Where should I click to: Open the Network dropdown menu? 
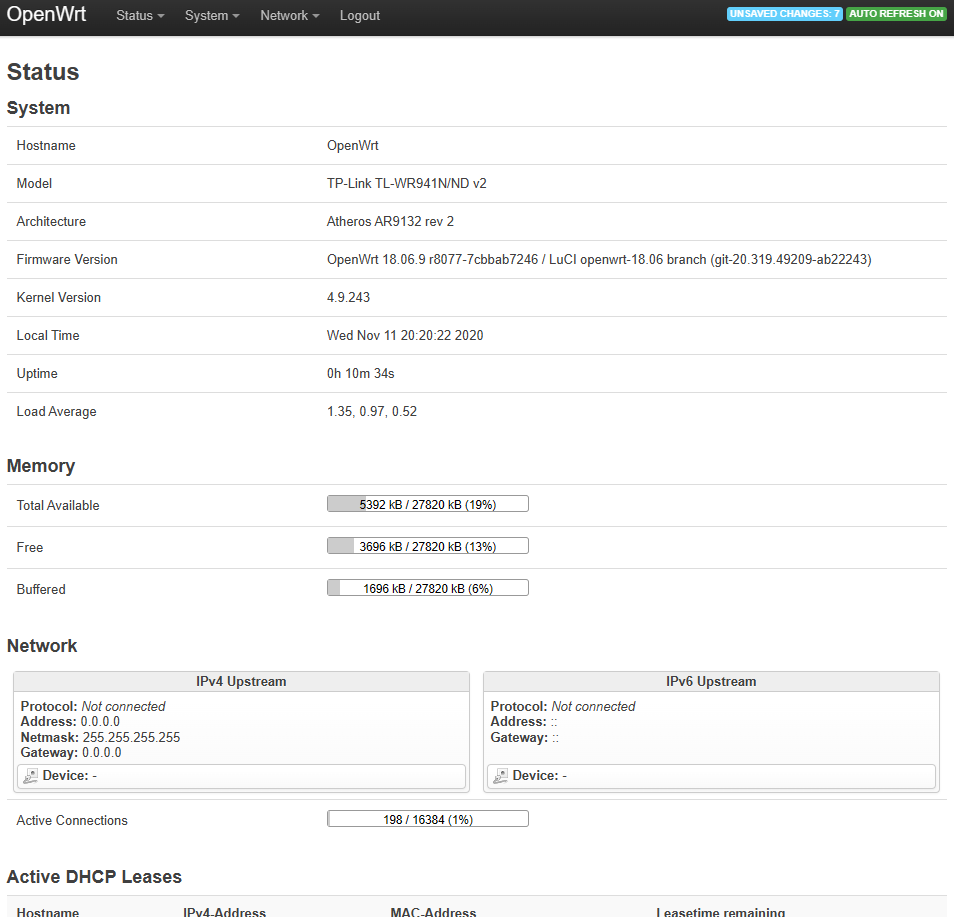point(289,15)
